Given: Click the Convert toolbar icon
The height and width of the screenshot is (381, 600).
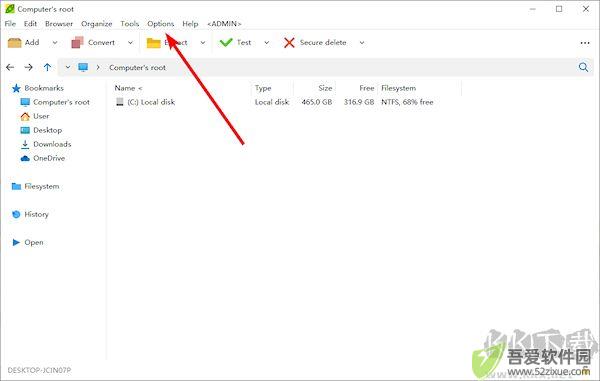Looking at the screenshot, I should [77, 42].
